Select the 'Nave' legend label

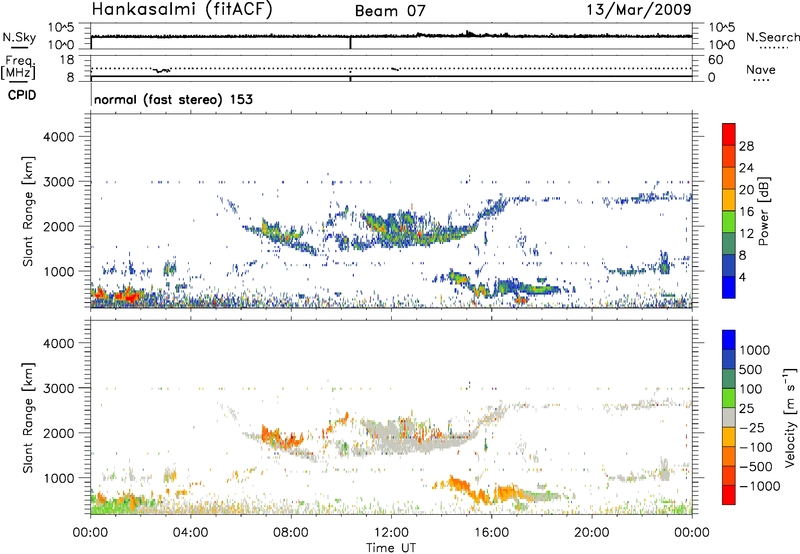click(761, 69)
